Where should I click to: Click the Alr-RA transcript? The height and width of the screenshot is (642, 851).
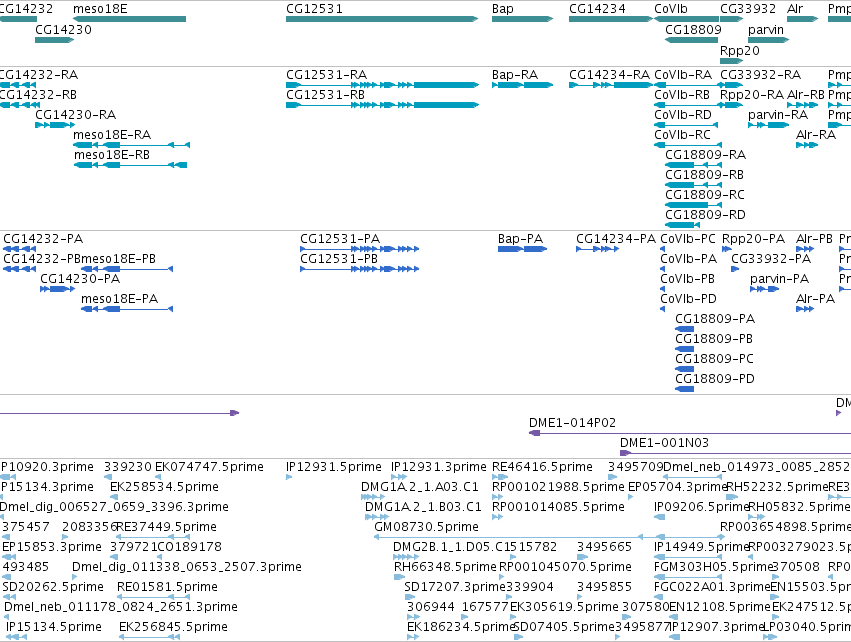pos(806,145)
